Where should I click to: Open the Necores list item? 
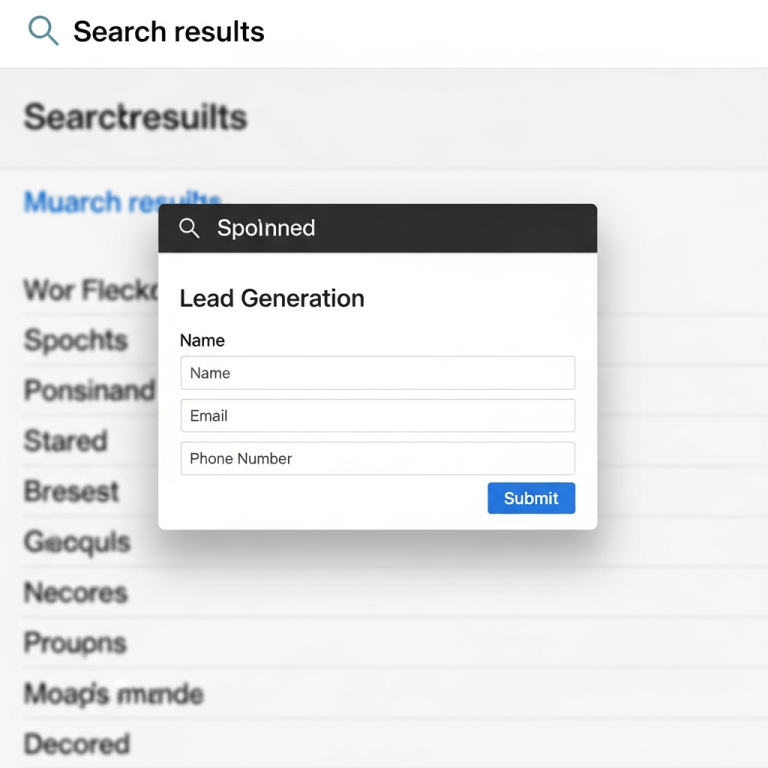(76, 592)
